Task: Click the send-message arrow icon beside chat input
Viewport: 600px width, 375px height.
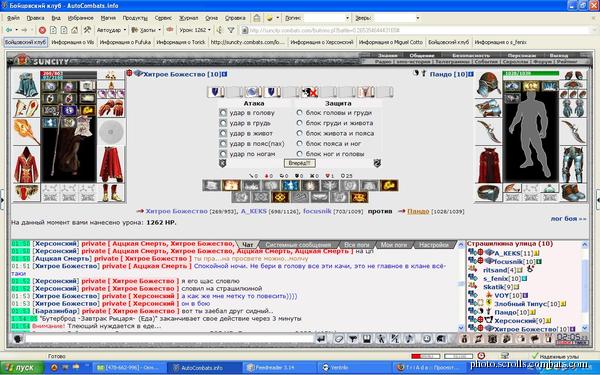Action: (x=321, y=339)
